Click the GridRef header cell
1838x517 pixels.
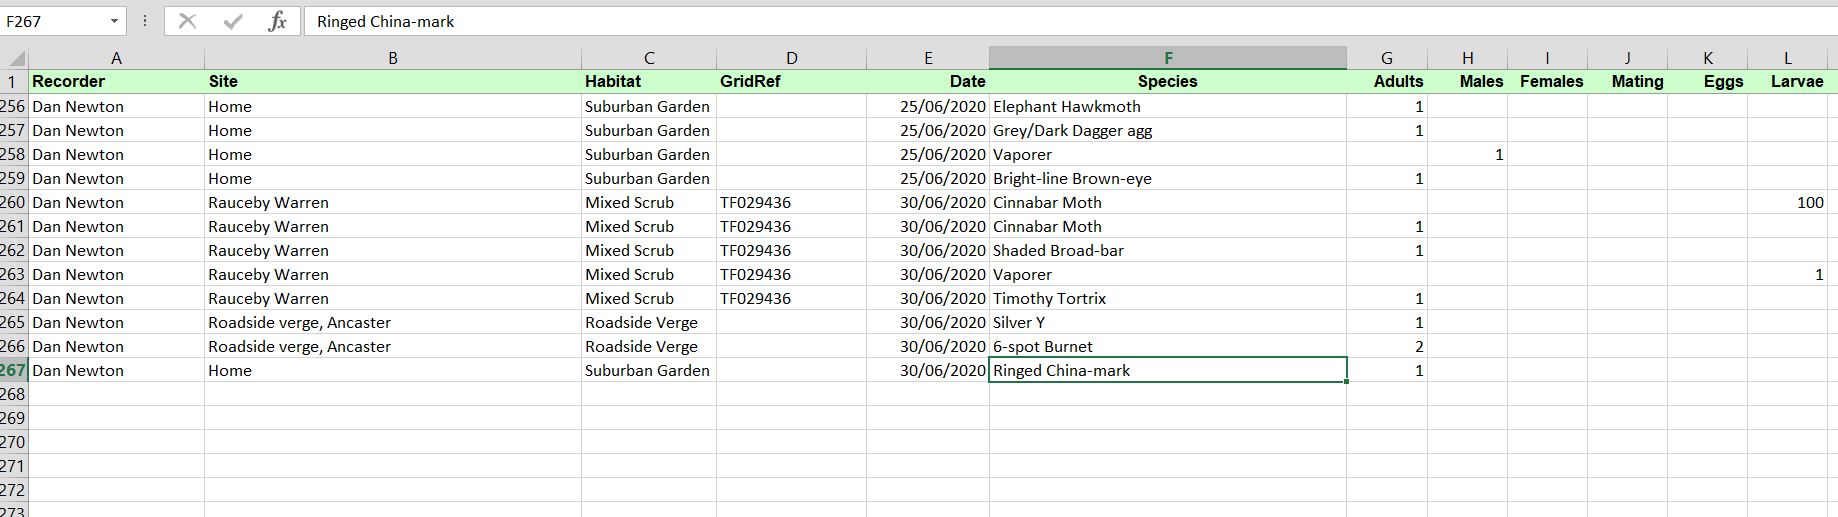click(791, 82)
